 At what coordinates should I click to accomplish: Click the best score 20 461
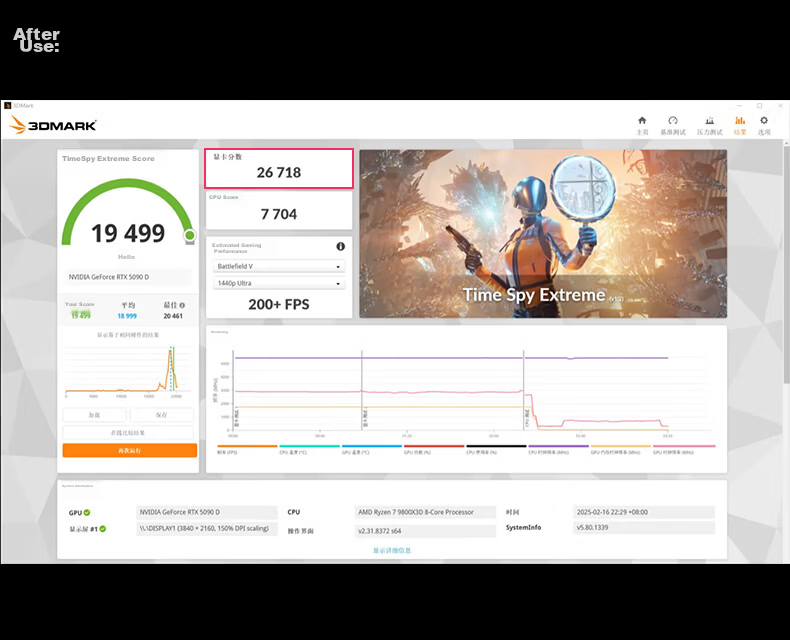pos(173,316)
